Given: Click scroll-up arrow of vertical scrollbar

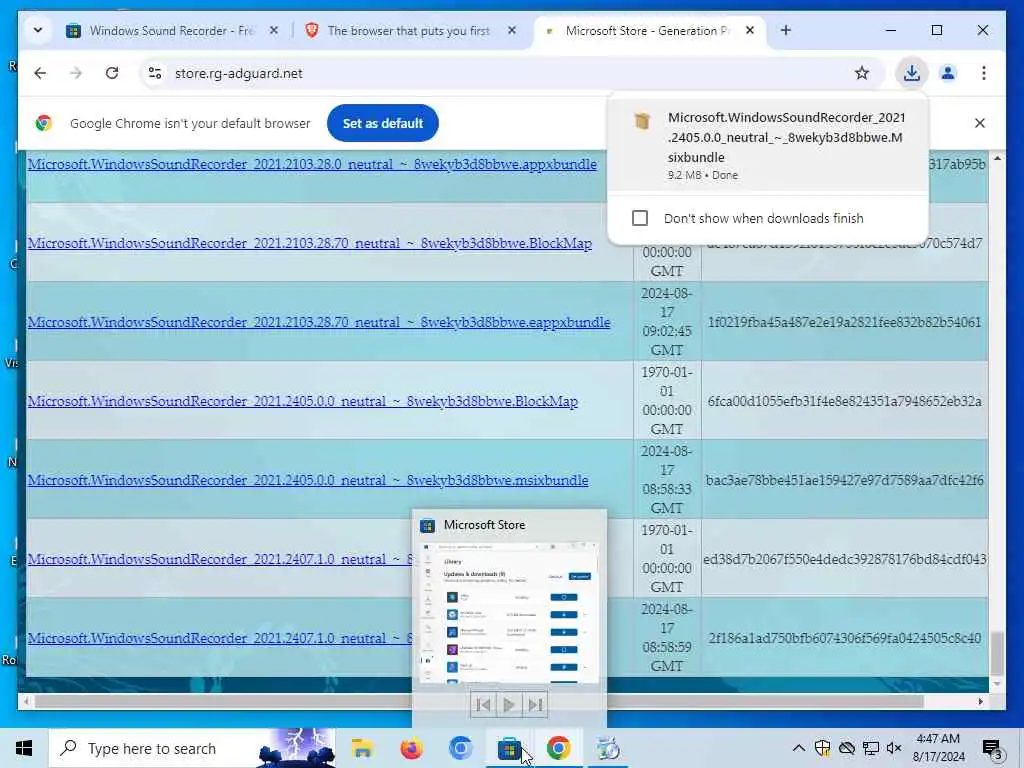Looking at the screenshot, I should pos(997,159).
